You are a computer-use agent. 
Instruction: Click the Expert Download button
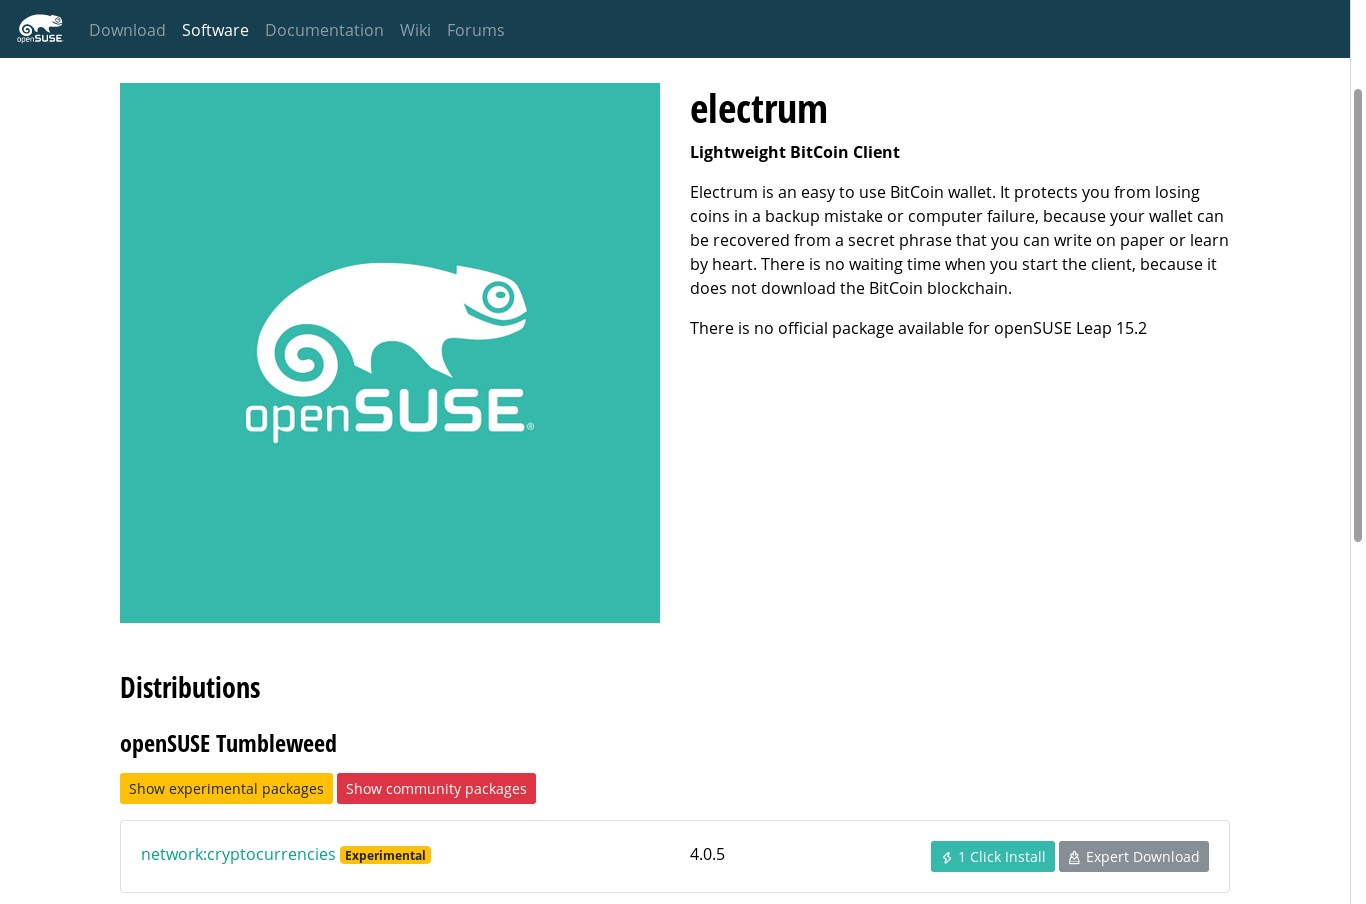[x=1134, y=857]
